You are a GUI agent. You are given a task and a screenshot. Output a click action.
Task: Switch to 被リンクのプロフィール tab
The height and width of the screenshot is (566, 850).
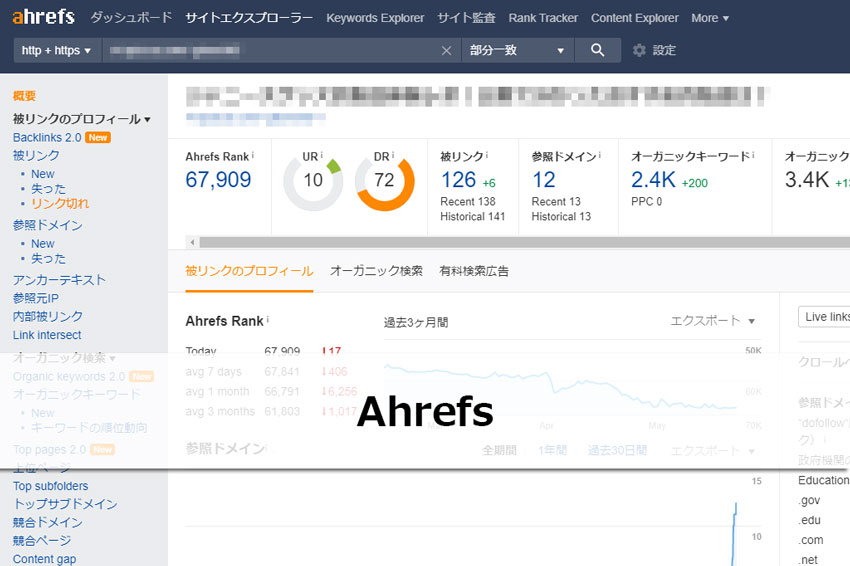249,271
